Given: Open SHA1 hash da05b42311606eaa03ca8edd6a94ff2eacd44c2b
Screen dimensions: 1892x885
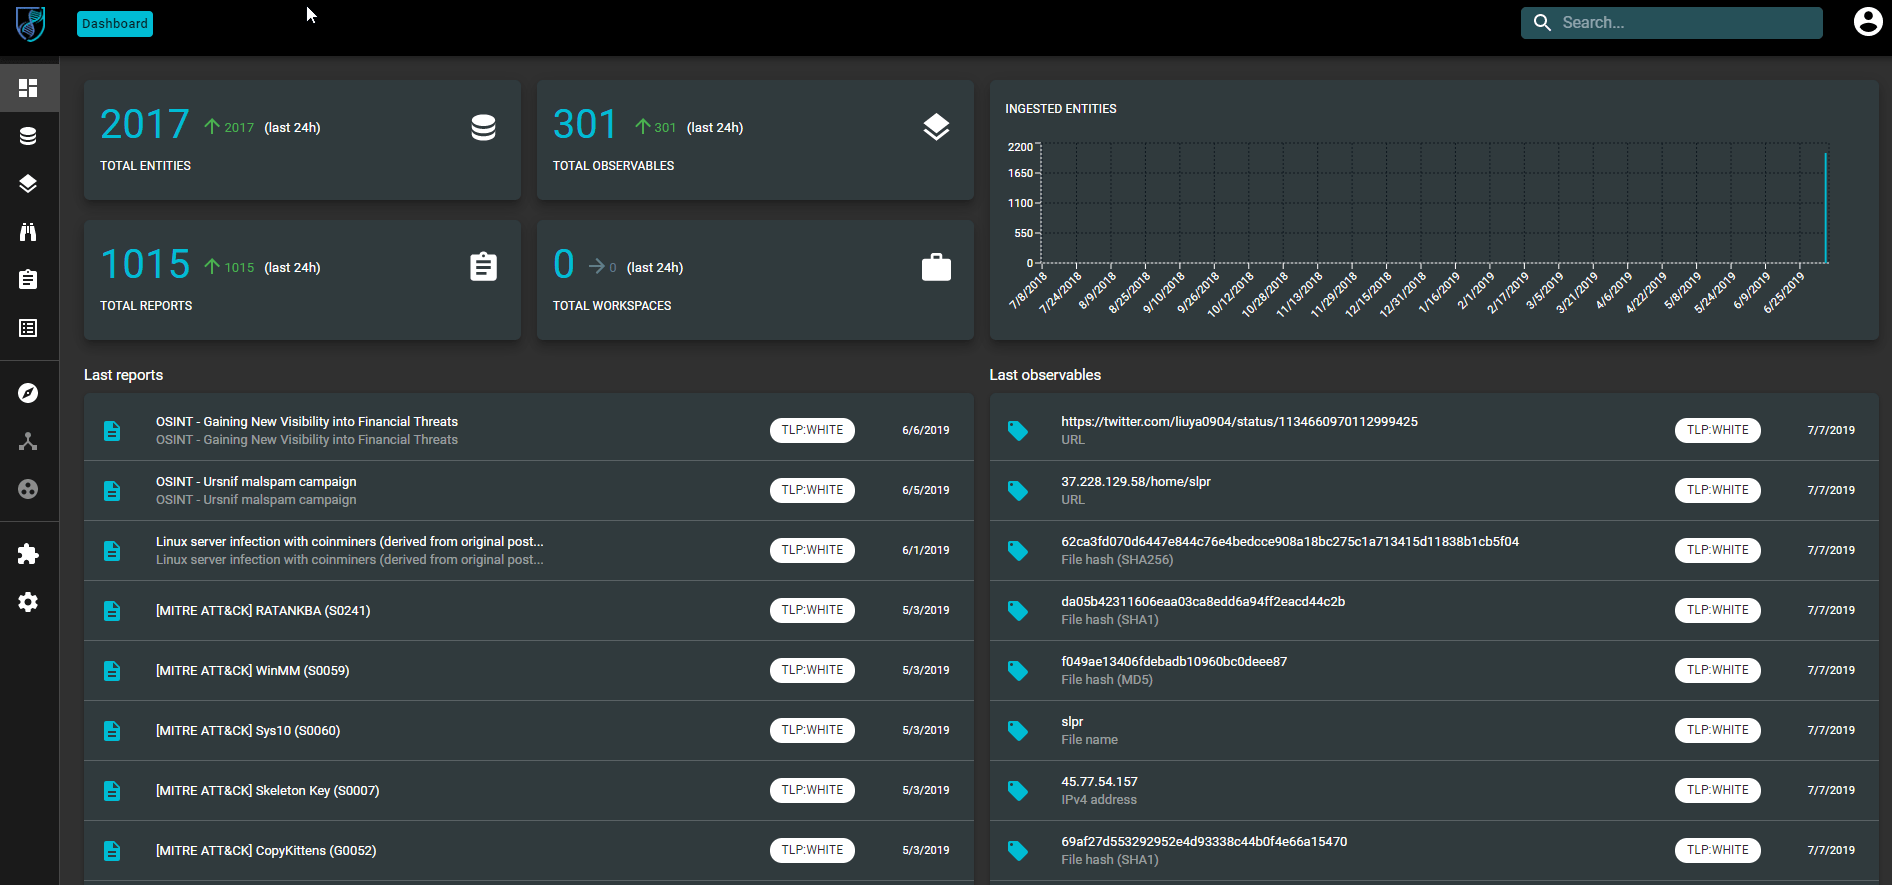Looking at the screenshot, I should pos(1434,610).
